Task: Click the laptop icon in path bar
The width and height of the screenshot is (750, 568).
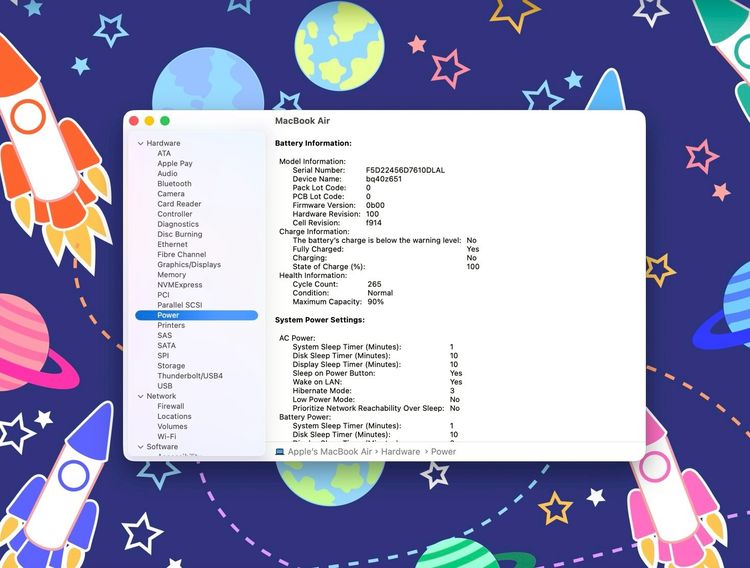Action: [x=280, y=452]
